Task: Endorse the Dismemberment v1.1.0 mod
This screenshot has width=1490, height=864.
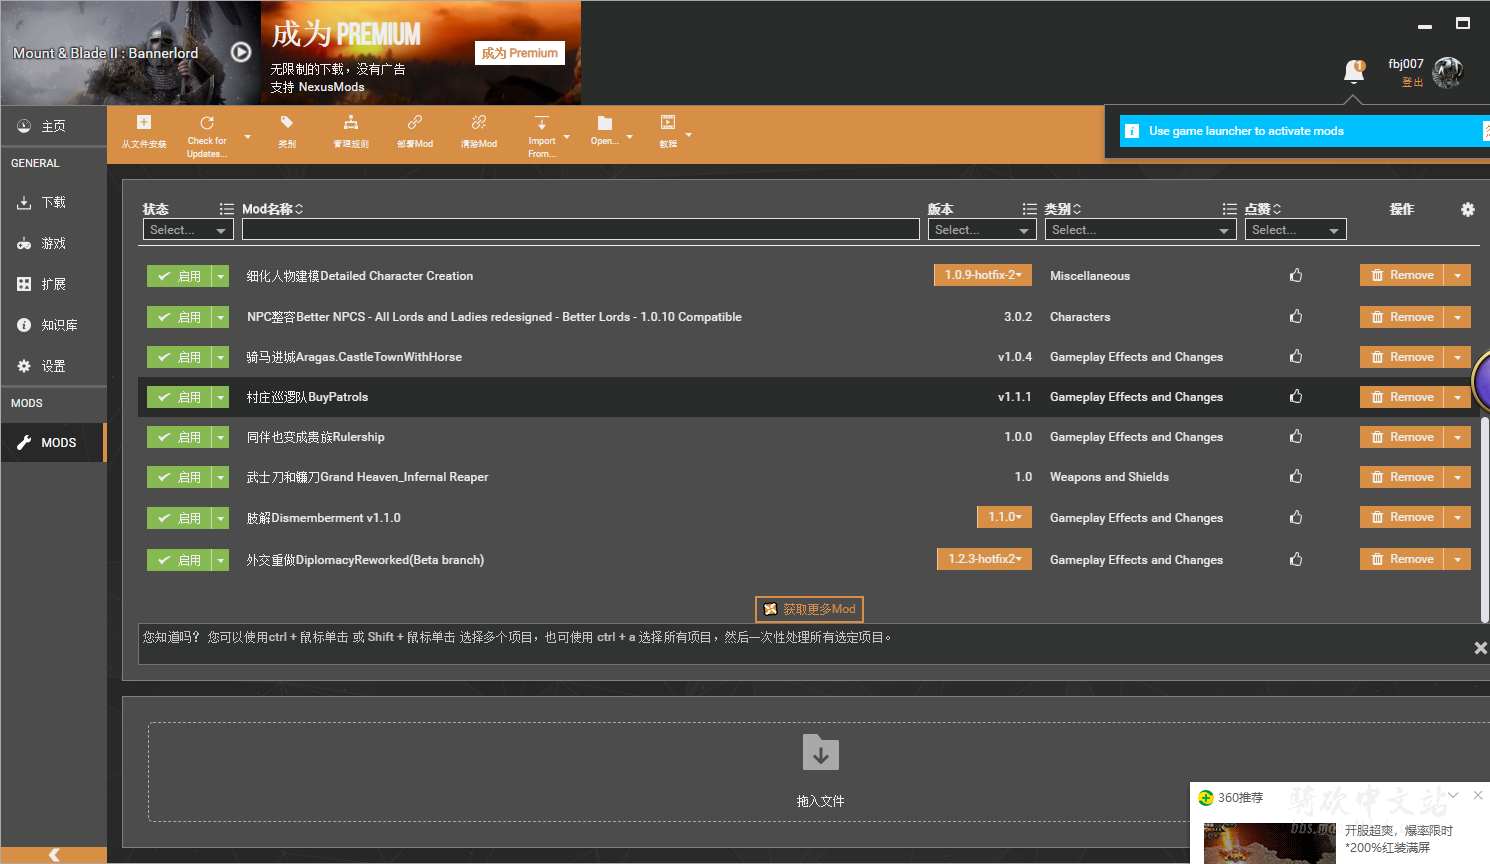Action: [x=1296, y=517]
